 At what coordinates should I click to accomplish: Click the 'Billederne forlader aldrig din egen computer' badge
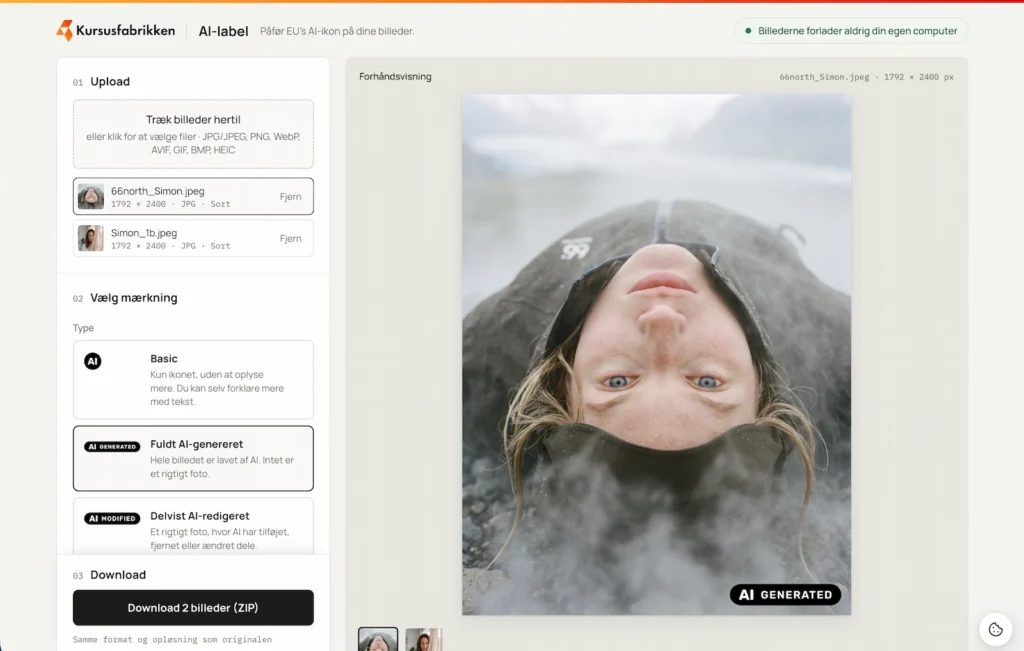[x=851, y=31]
